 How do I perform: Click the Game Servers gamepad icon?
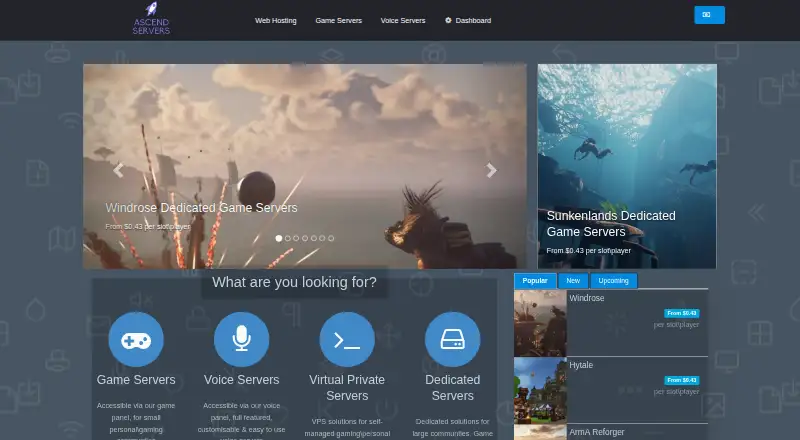pos(136,339)
